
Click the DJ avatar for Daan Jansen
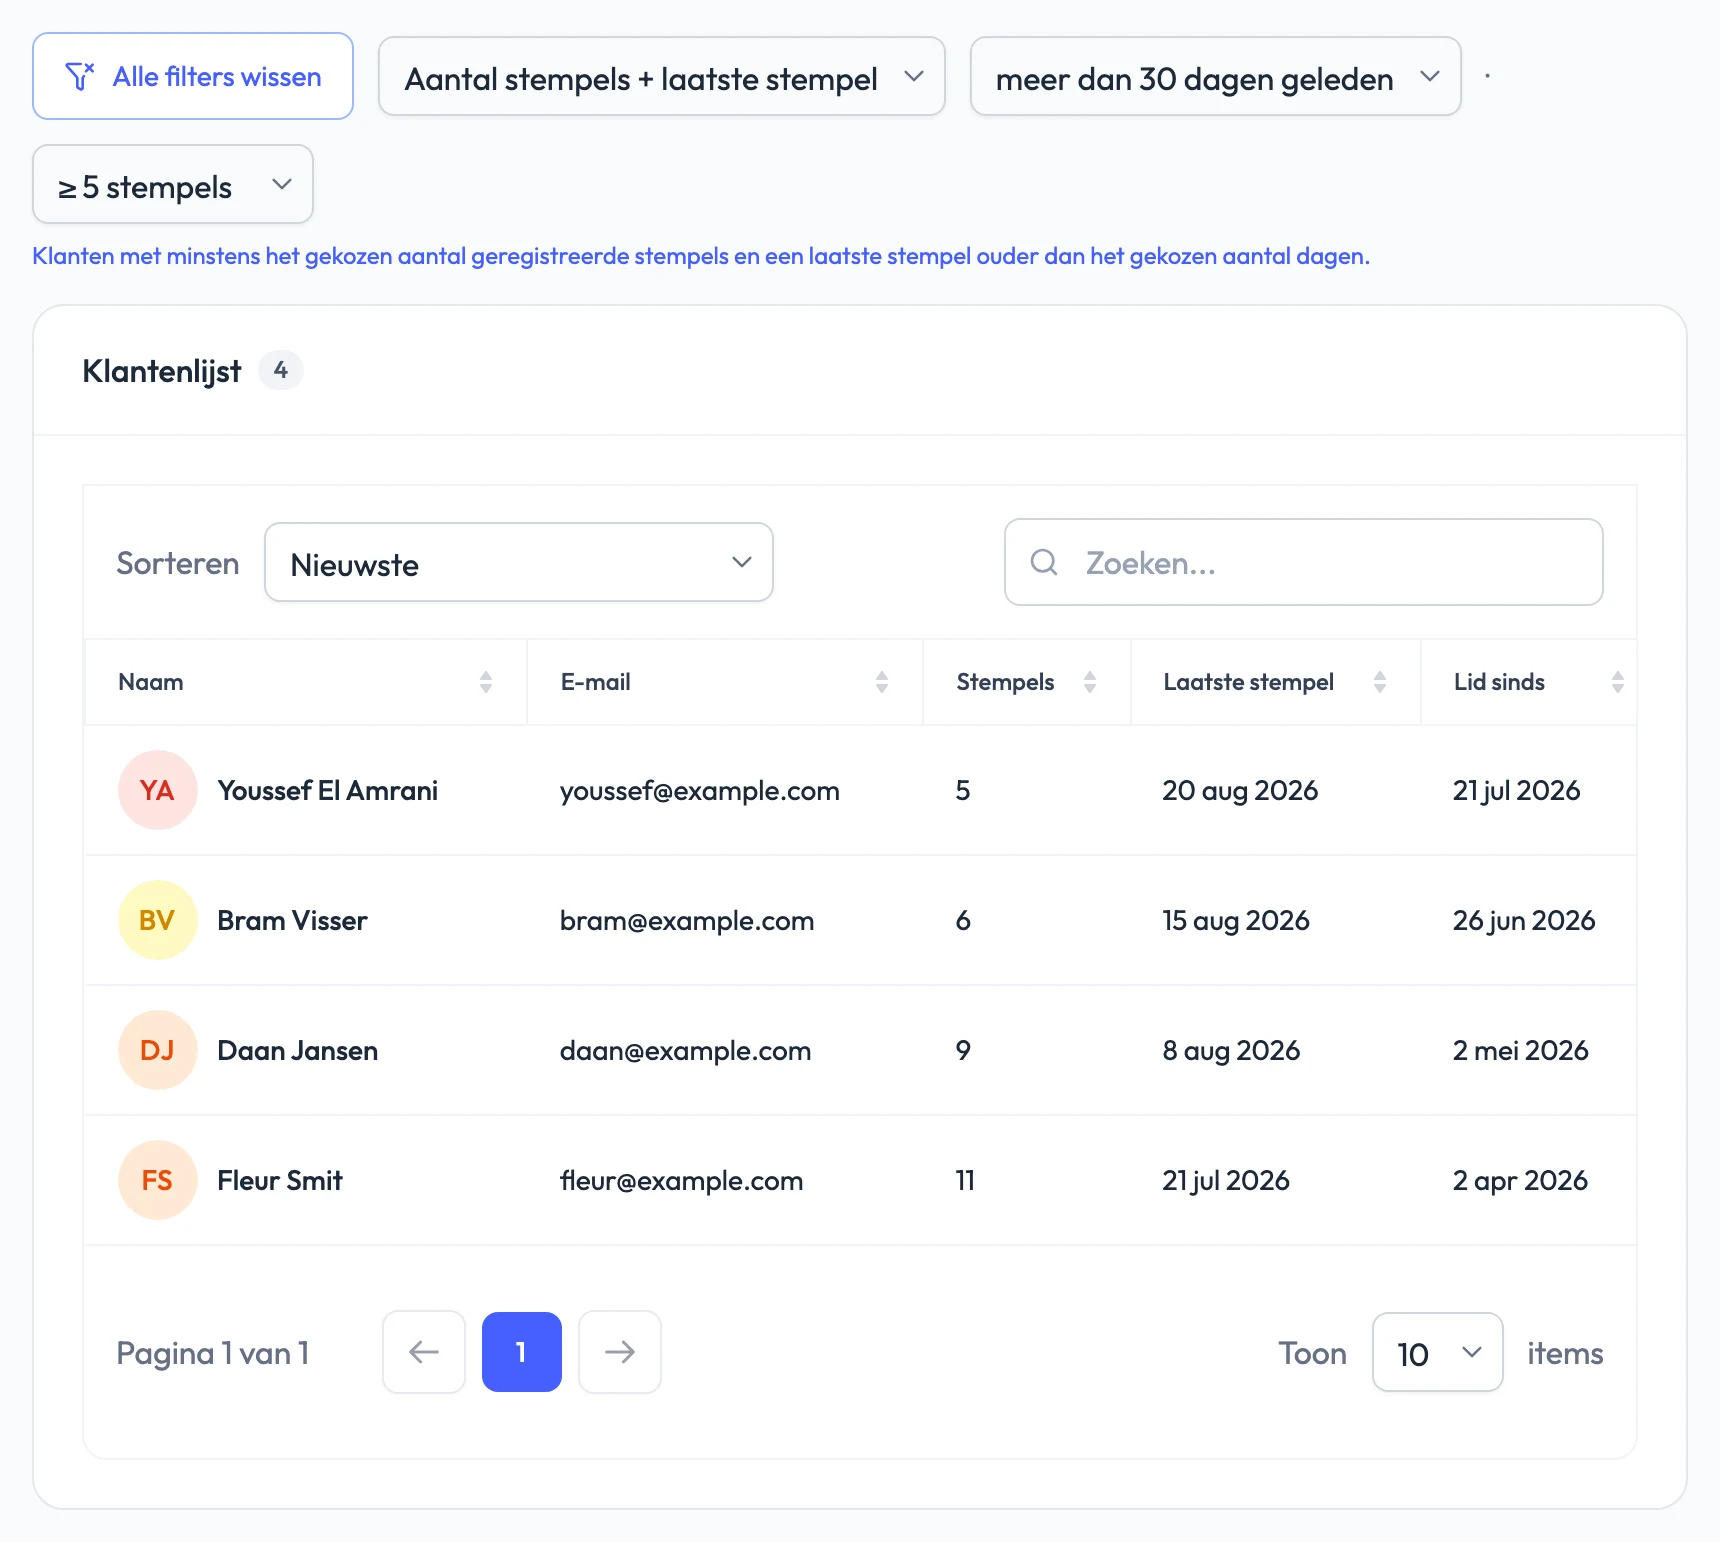[x=157, y=1050]
